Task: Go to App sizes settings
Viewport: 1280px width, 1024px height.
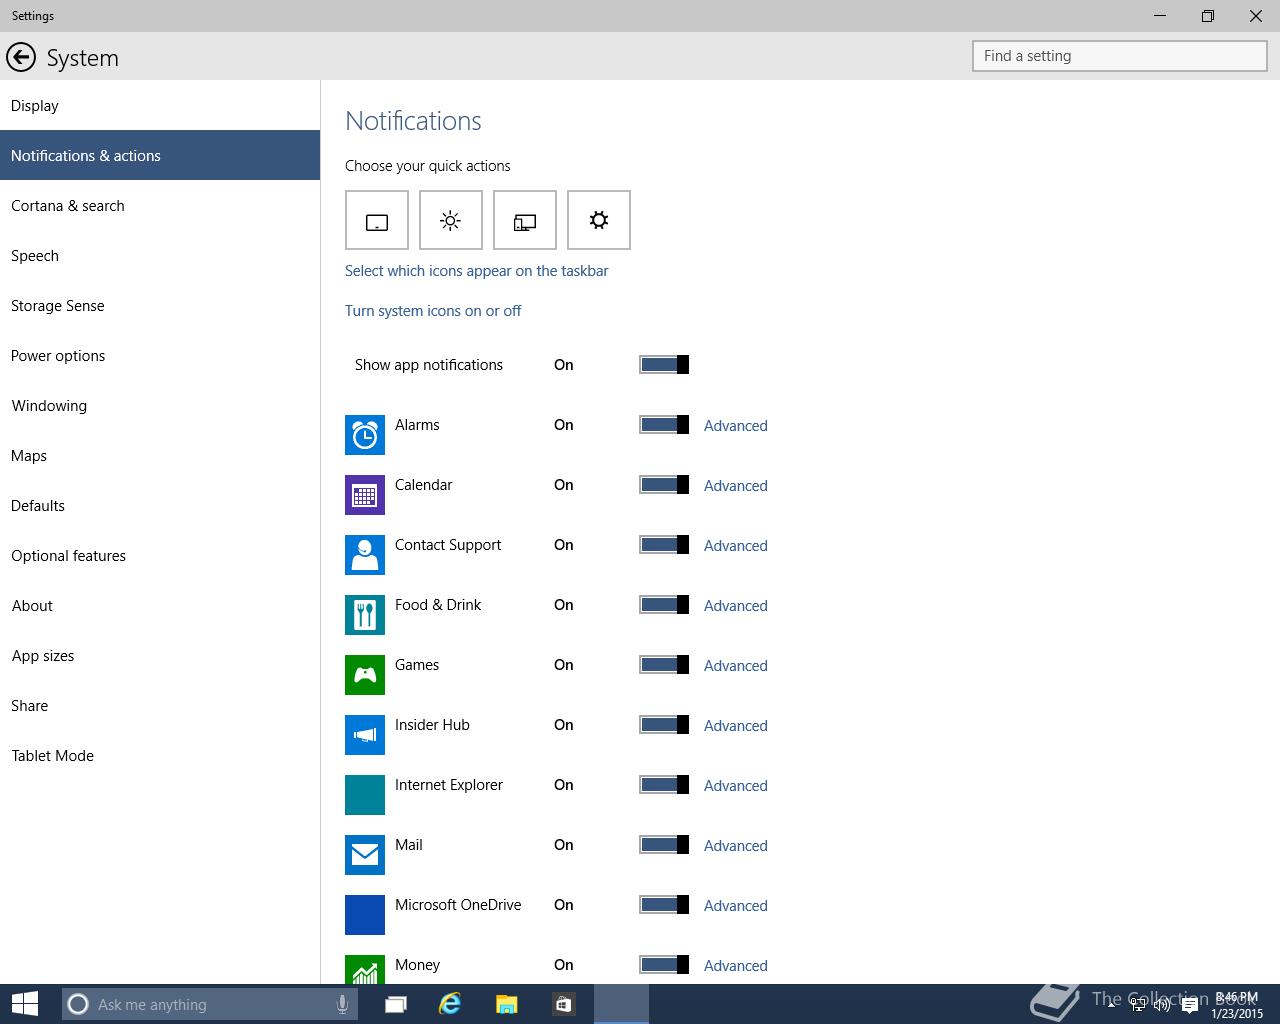Action: tap(160, 655)
